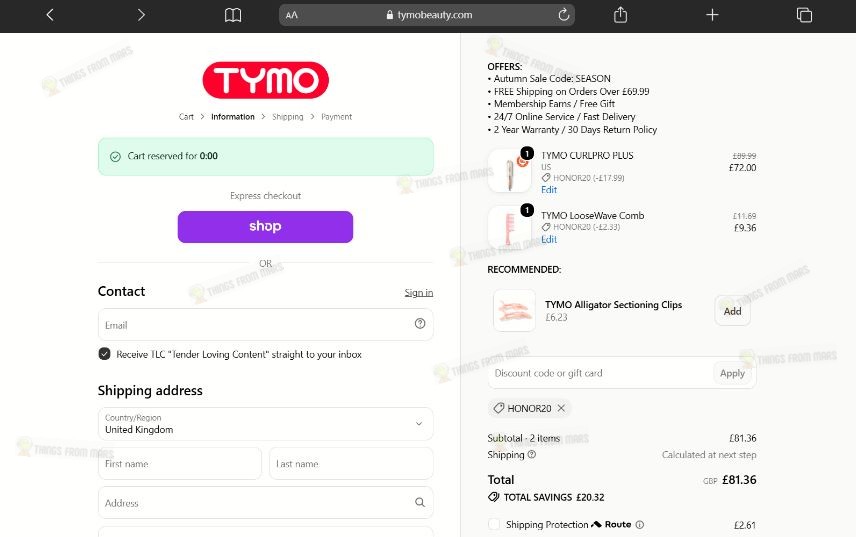Click the TYMO LooseWave Comb thumbnail
This screenshot has width=856, height=537.
click(x=510, y=228)
